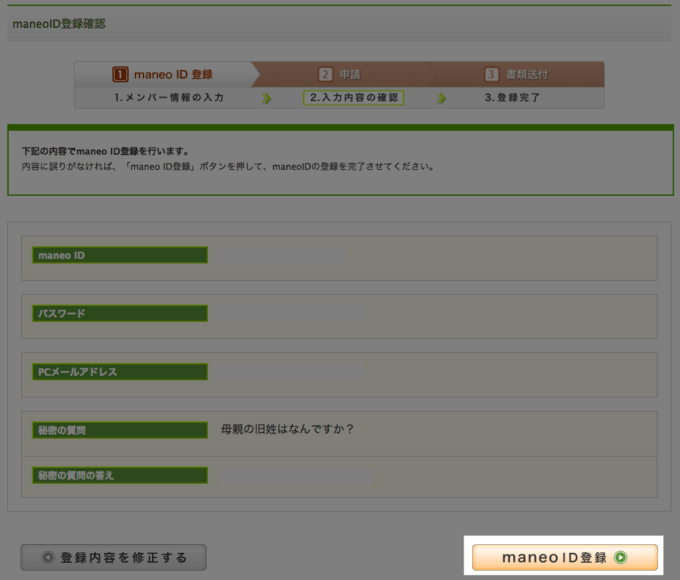The height and width of the screenshot is (580, 680).
Task: Select the 2 申請 step tab
Action: click(x=342, y=75)
